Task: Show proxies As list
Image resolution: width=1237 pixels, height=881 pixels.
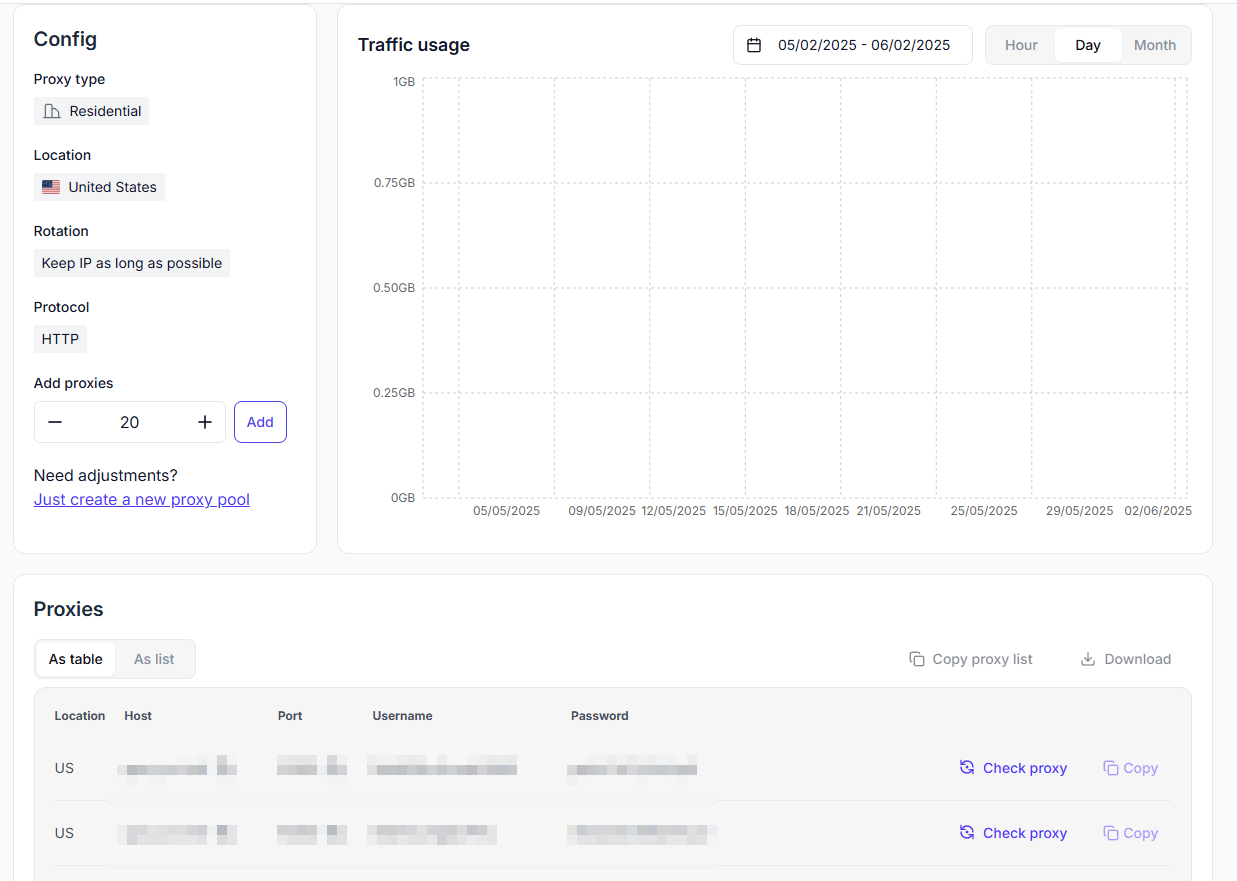Action: [x=154, y=659]
